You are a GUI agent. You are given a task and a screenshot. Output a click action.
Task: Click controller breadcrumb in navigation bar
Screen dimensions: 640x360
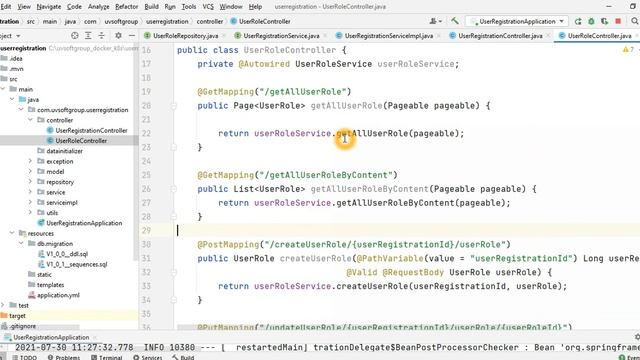pos(210,21)
